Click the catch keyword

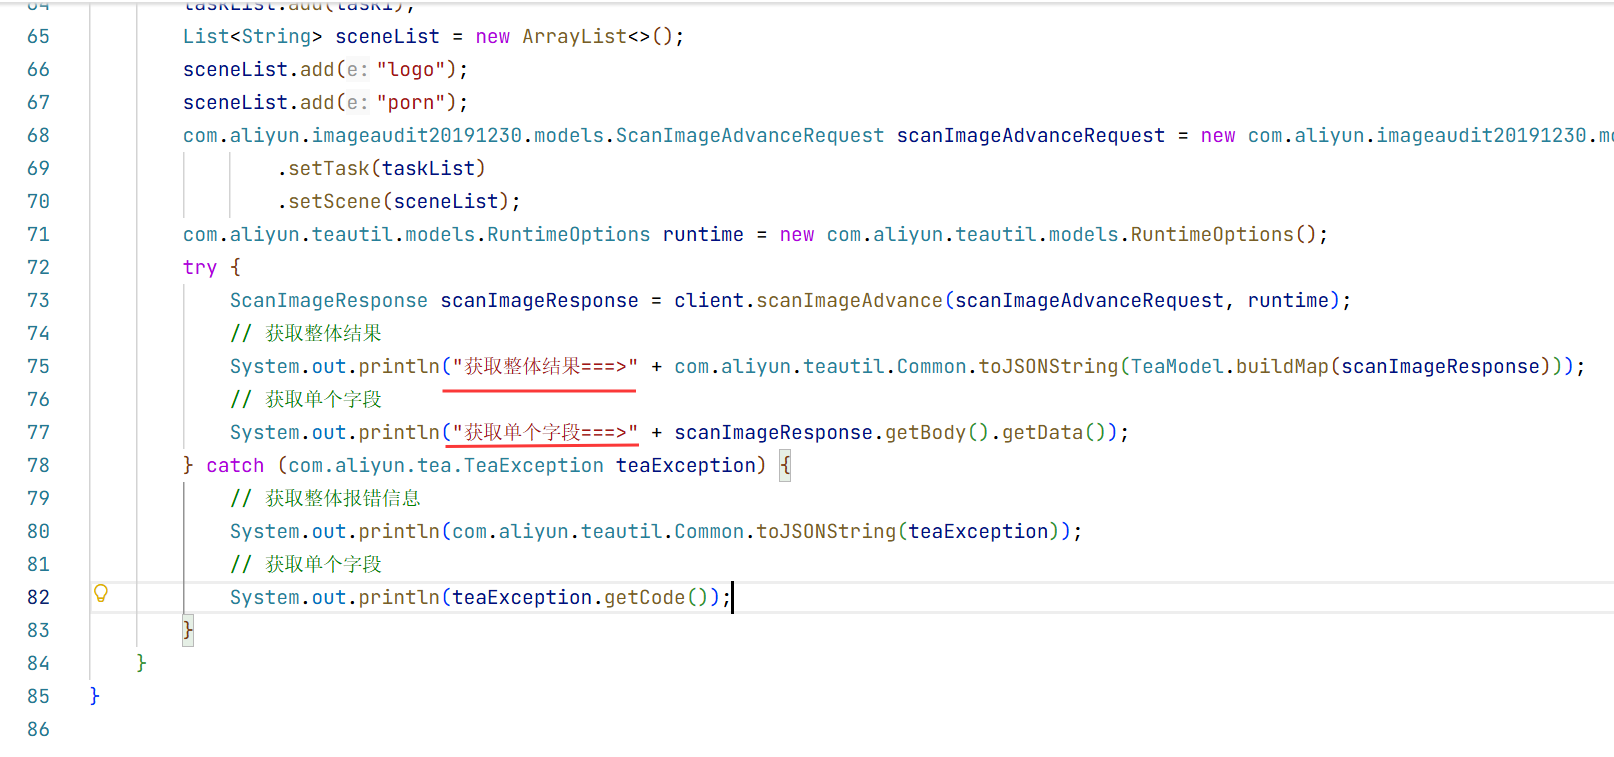(x=235, y=466)
